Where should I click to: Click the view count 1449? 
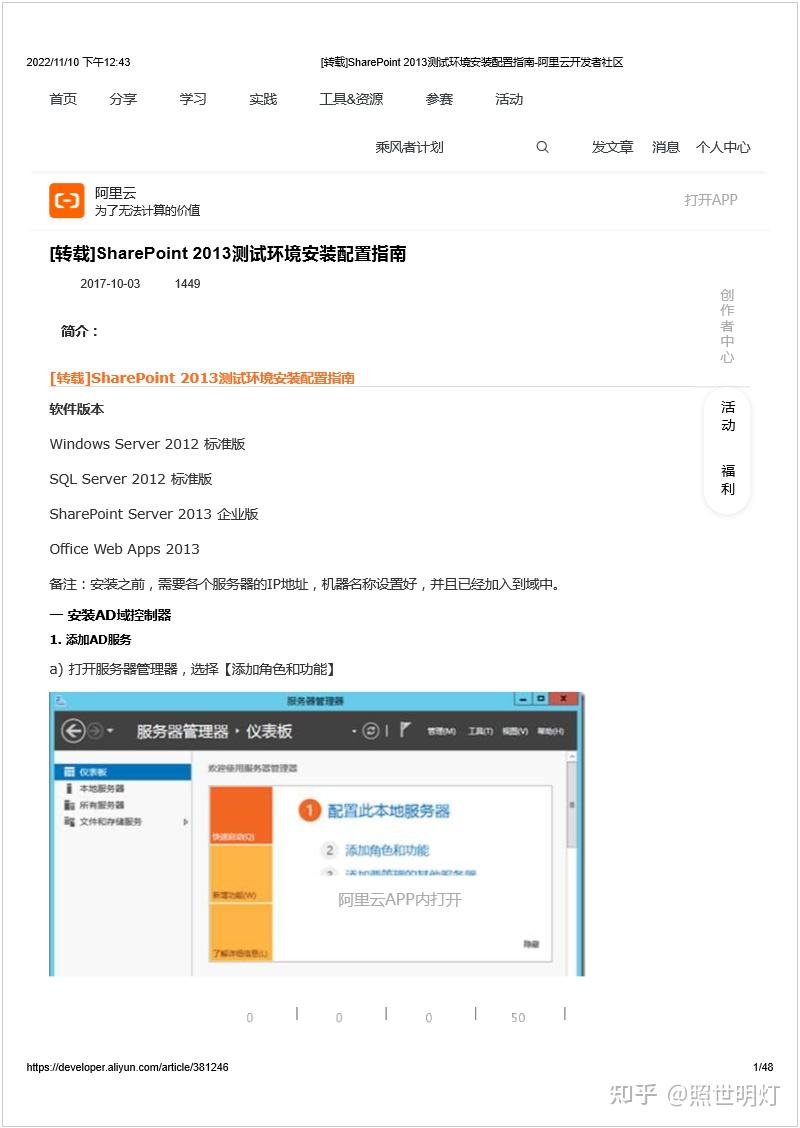tap(187, 283)
